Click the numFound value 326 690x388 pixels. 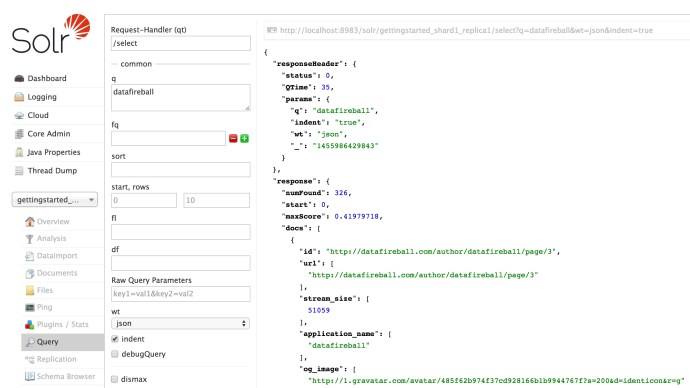341,193
